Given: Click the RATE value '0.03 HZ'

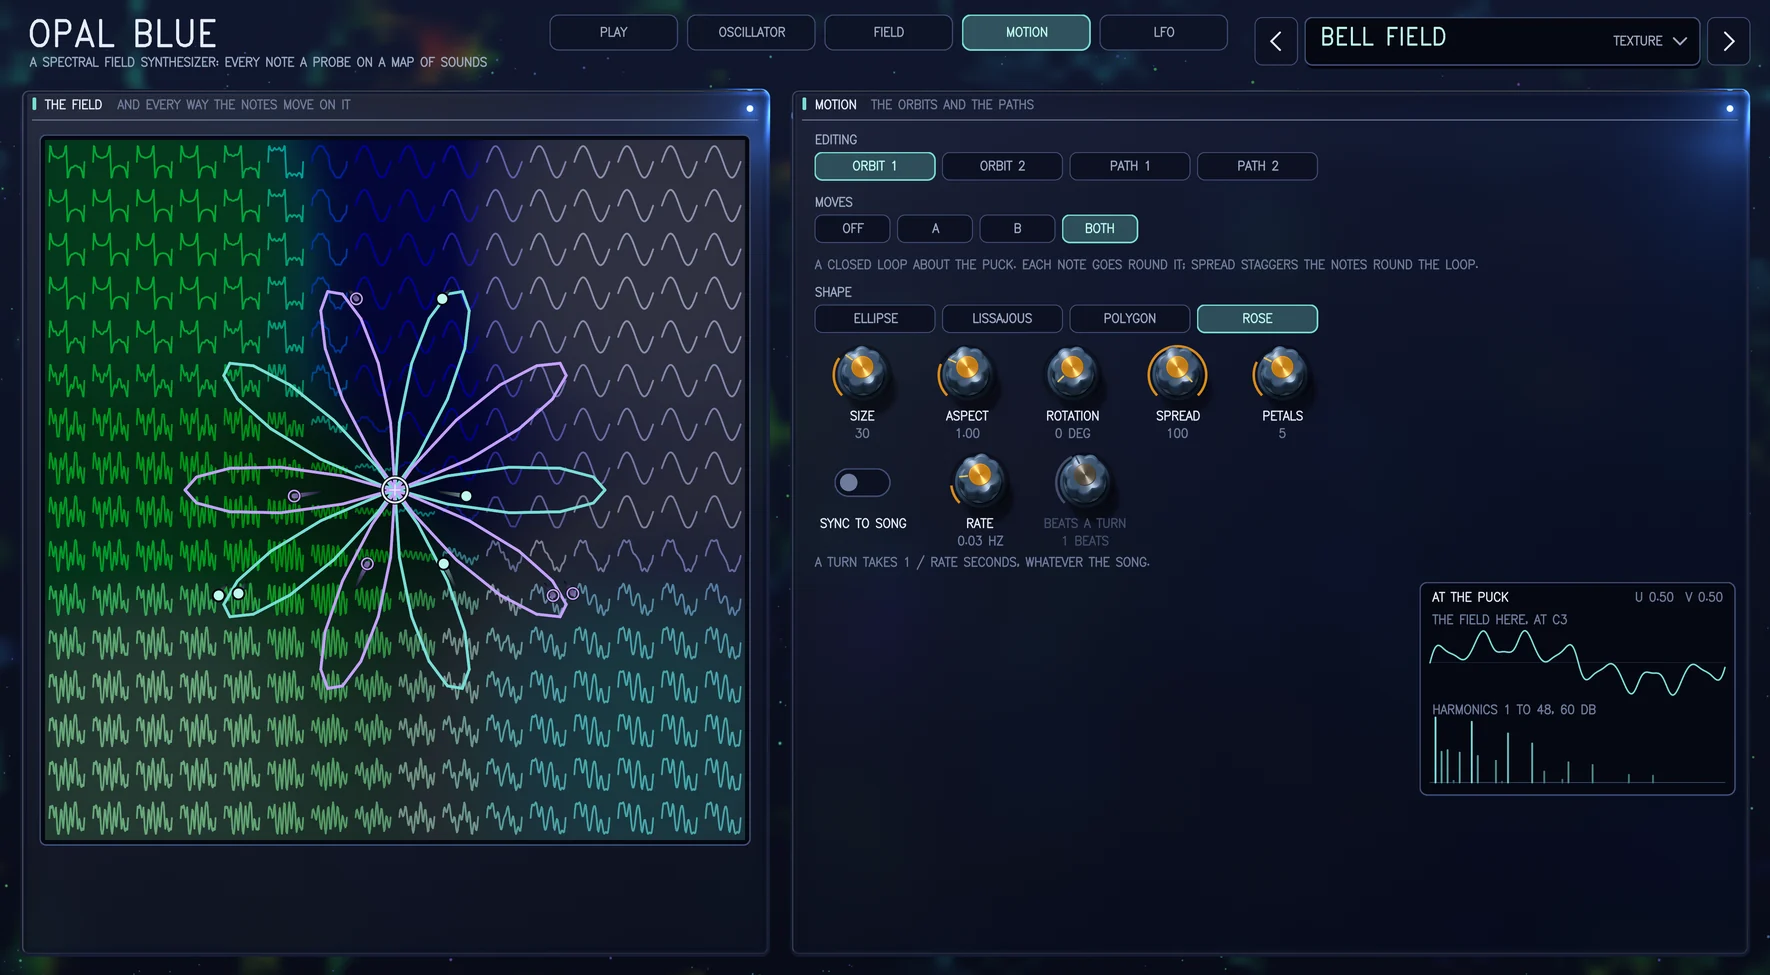Looking at the screenshot, I should pyautogui.click(x=980, y=541).
